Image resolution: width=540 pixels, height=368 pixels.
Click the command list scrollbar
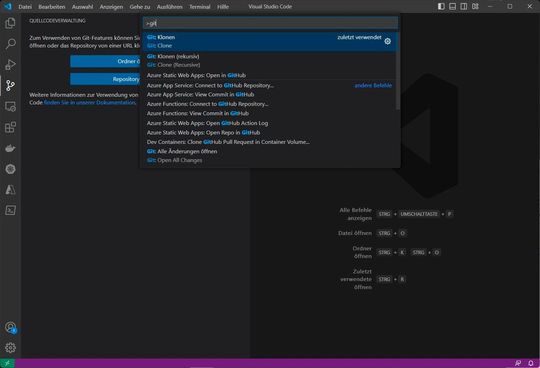[397, 72]
